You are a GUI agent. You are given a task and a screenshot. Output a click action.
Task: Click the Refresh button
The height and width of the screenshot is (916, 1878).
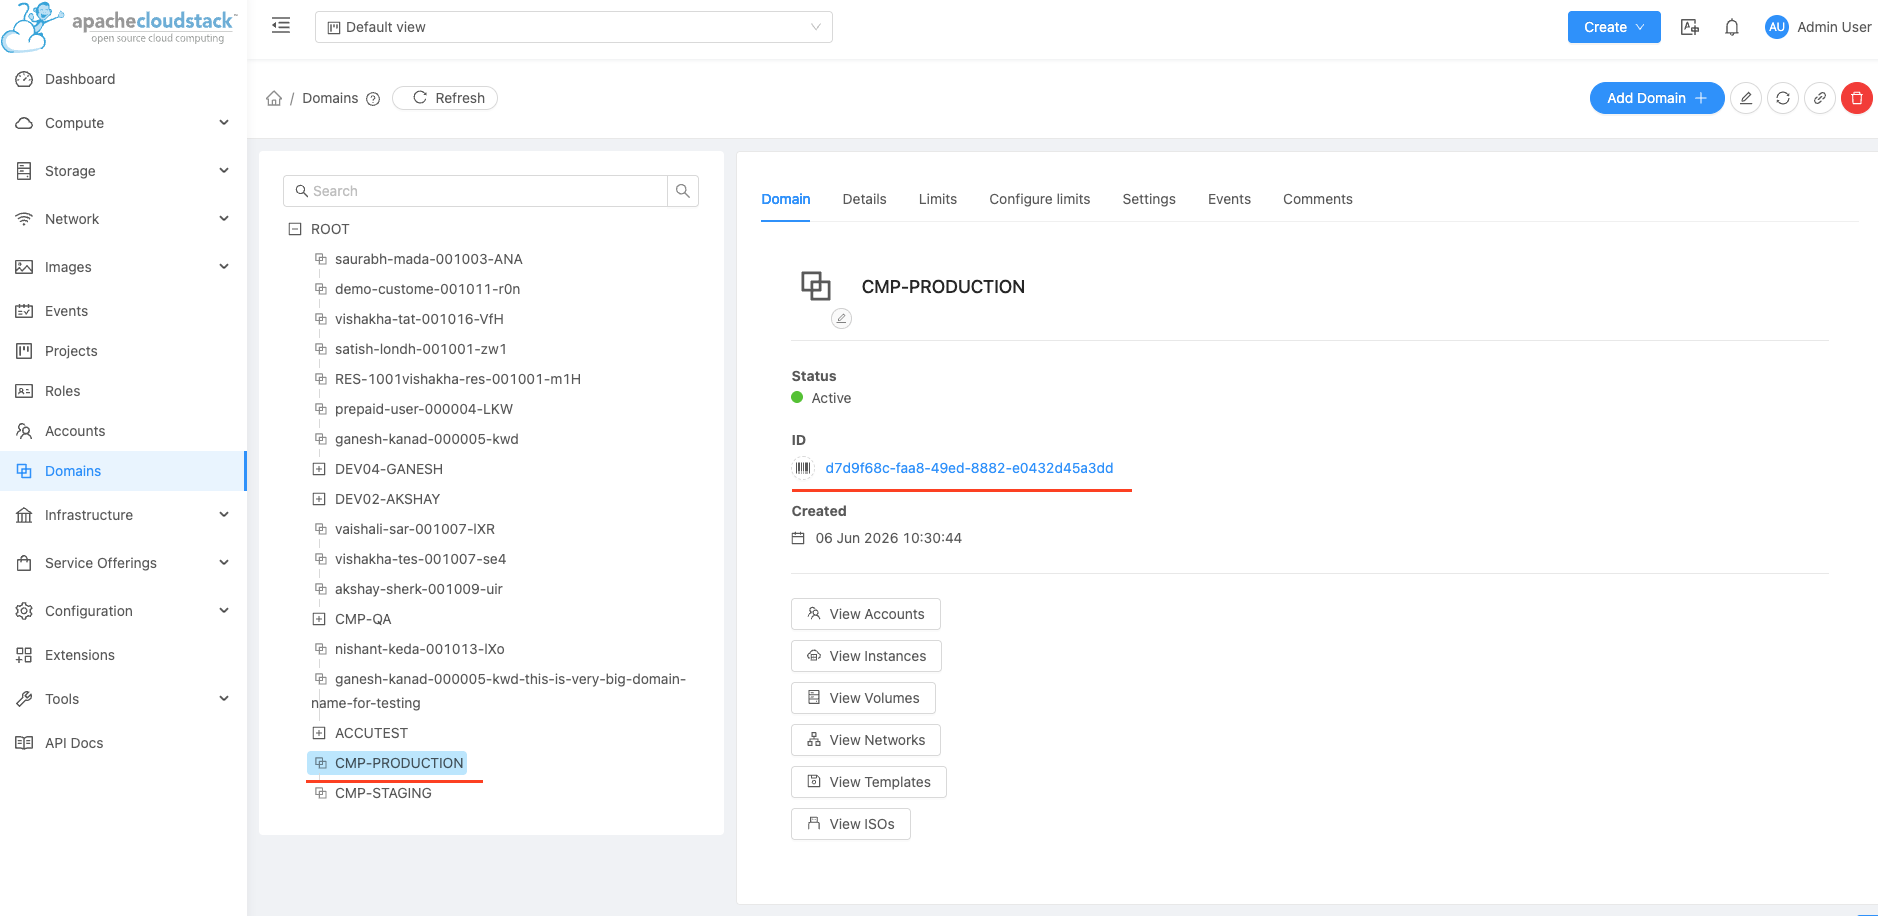coord(445,98)
